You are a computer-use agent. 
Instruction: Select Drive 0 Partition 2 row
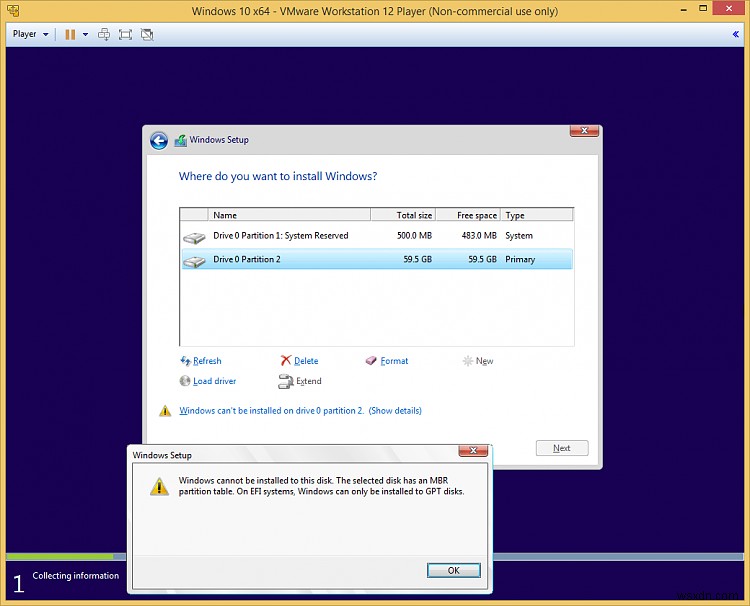377,259
